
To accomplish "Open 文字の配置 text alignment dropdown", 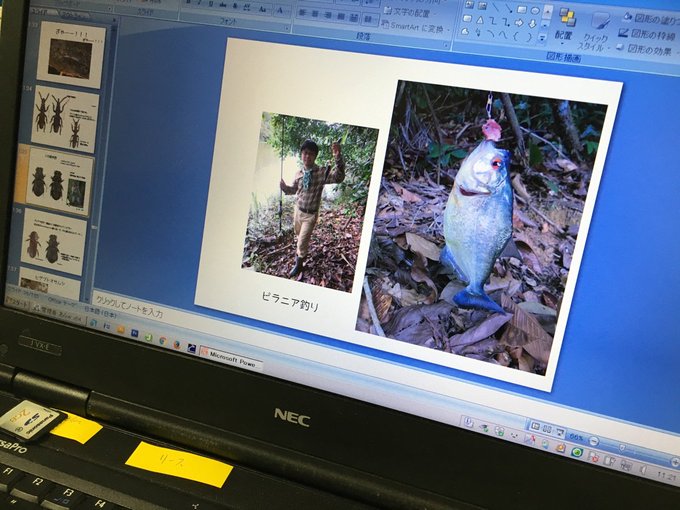I will pyautogui.click(x=410, y=12).
